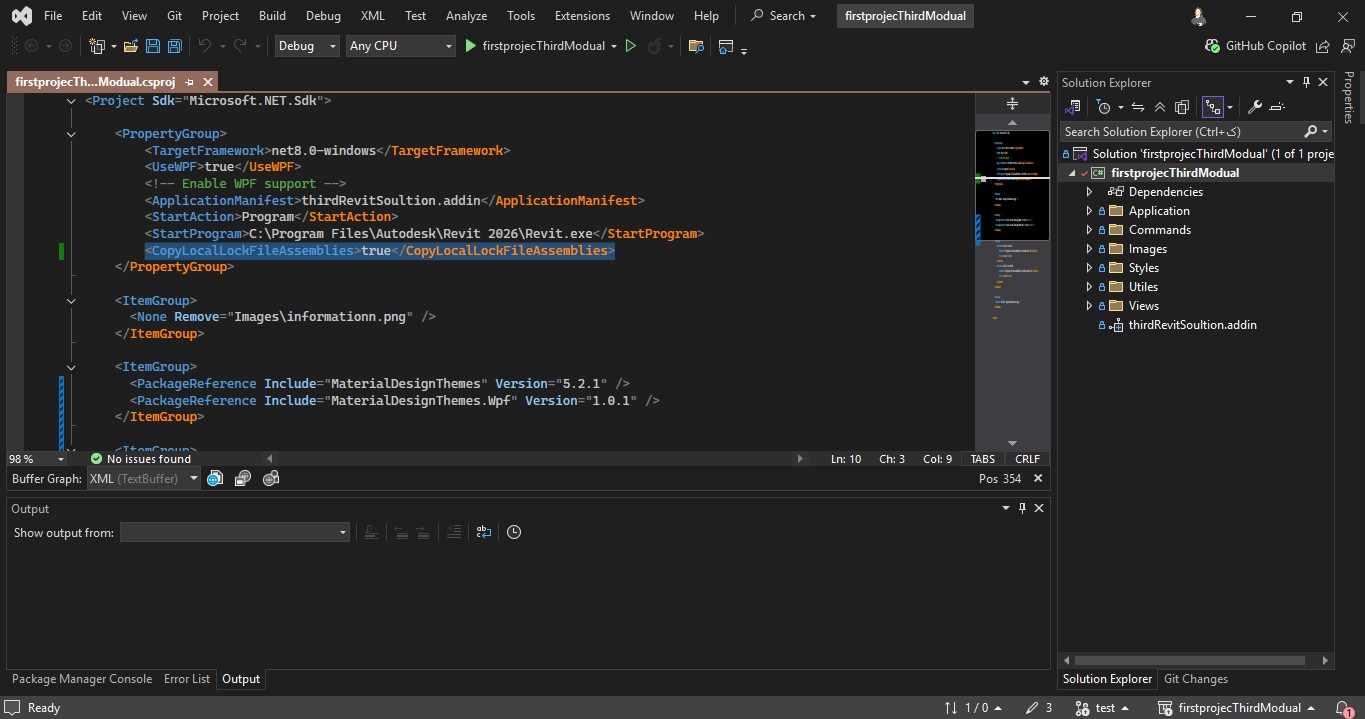The height and width of the screenshot is (719, 1365).
Task: Open the Debug configuration dropdown
Action: [306, 46]
